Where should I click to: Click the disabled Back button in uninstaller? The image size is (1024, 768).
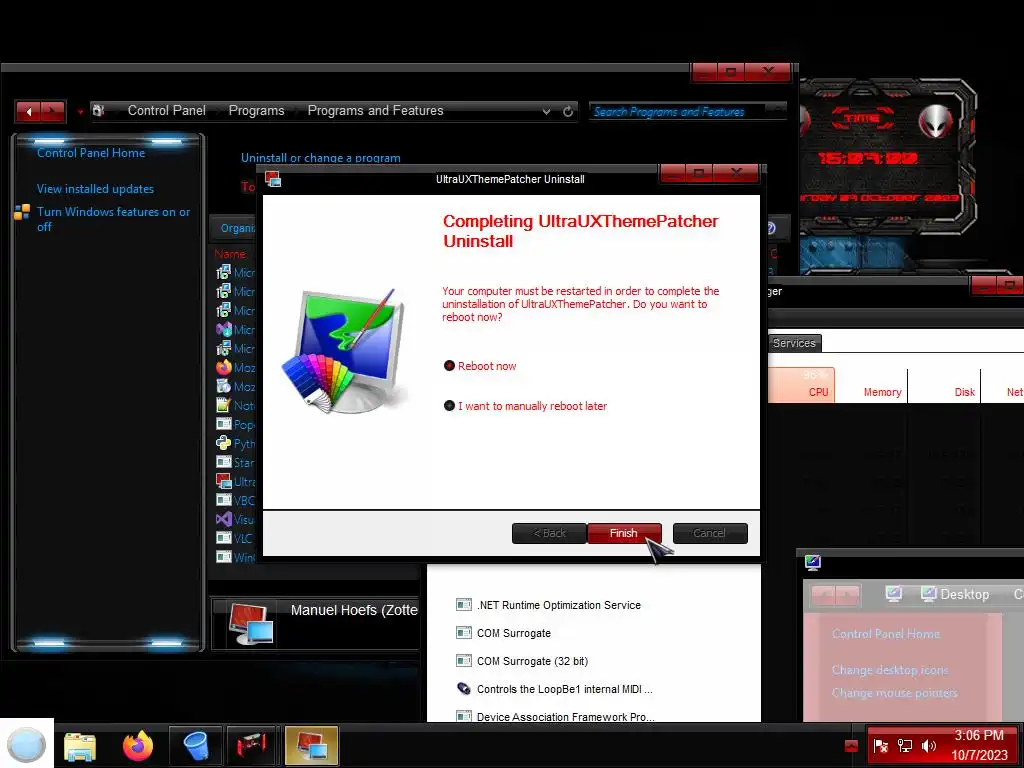pyautogui.click(x=549, y=533)
